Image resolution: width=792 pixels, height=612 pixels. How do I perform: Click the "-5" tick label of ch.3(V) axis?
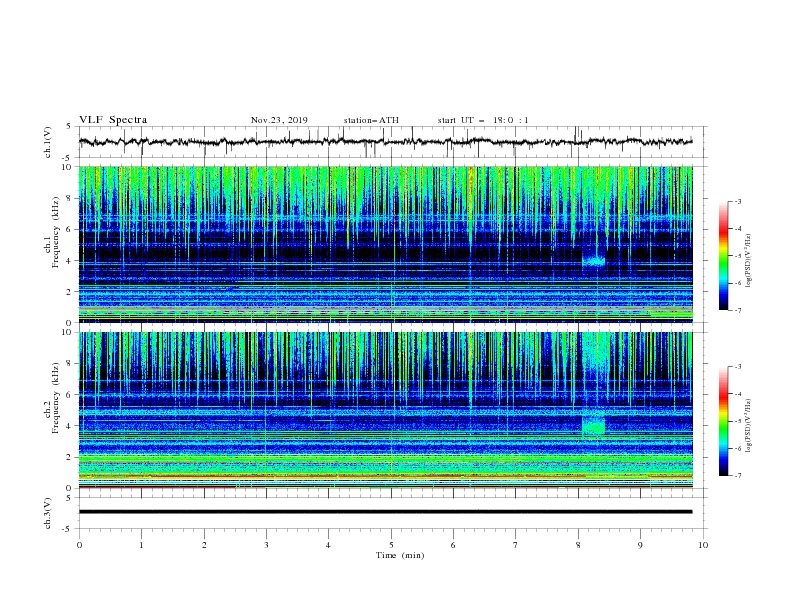click(68, 529)
